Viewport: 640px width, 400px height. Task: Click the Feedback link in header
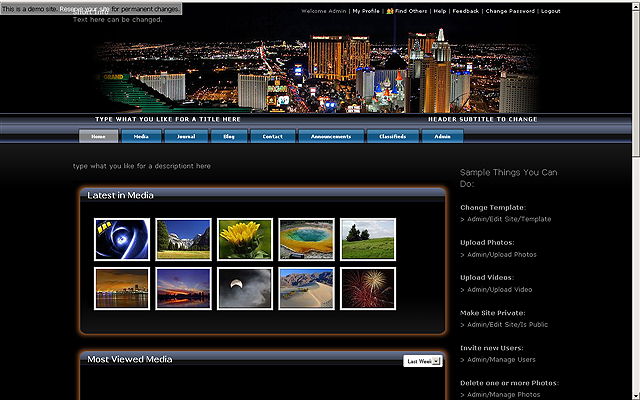coord(465,11)
